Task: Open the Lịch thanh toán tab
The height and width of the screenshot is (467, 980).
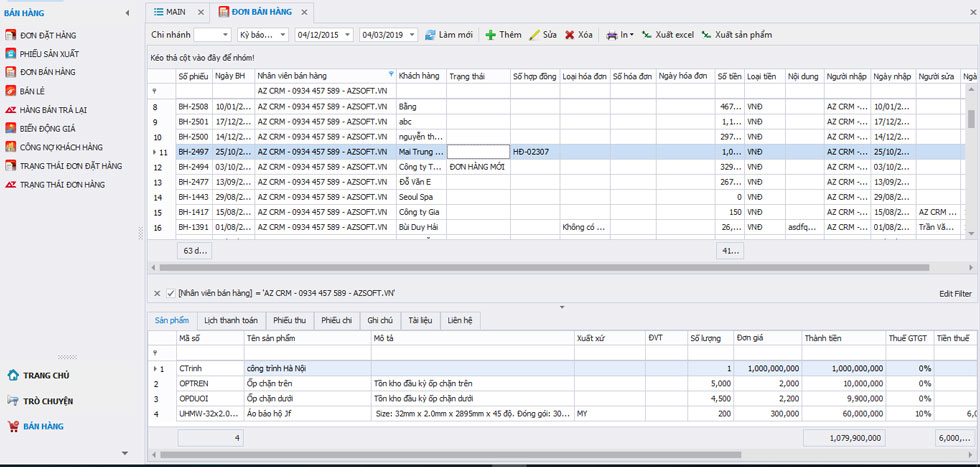Action: [231, 321]
